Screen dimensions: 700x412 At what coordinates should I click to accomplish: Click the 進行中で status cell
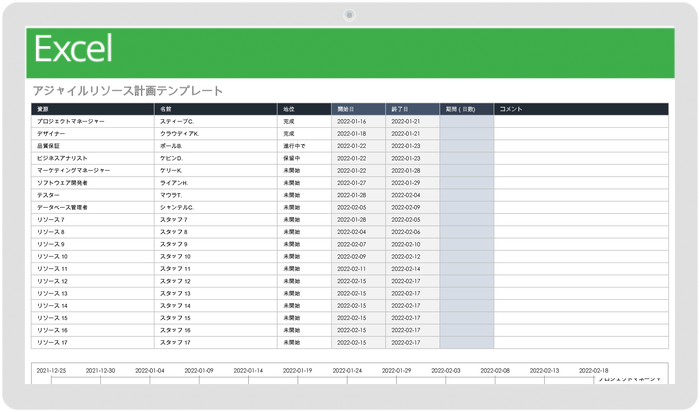(x=304, y=146)
